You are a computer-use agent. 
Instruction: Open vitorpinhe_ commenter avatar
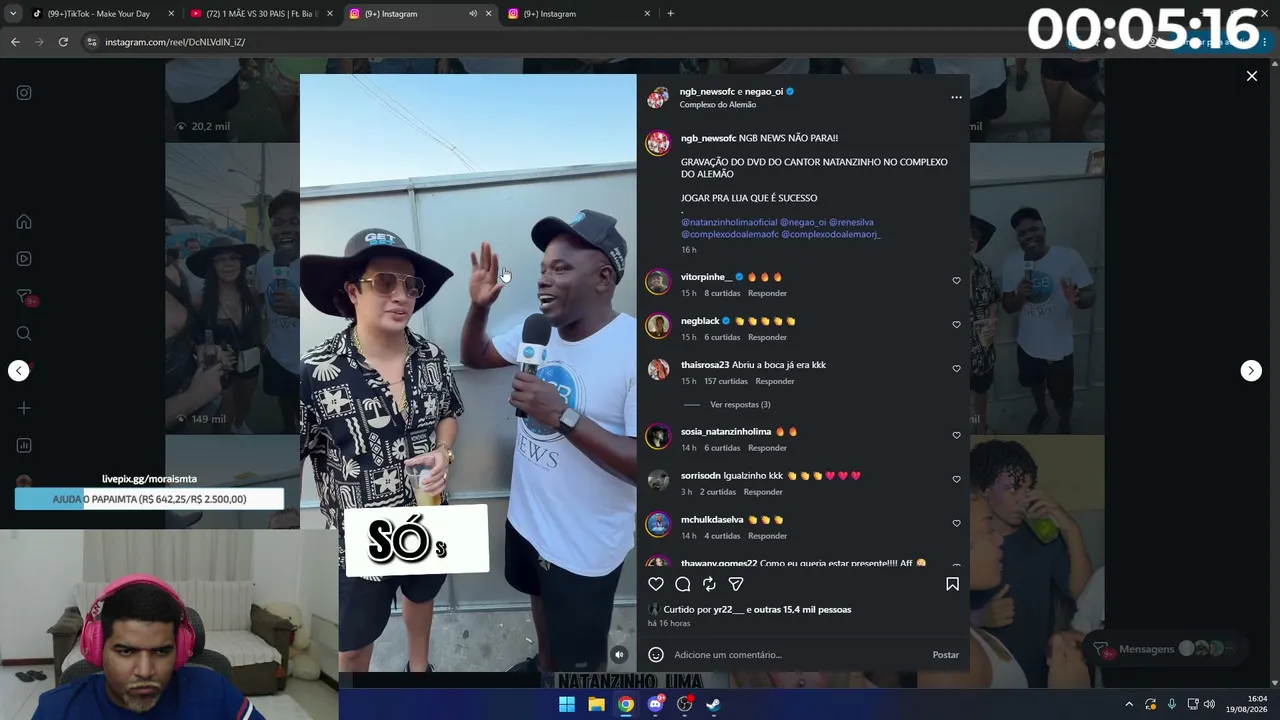tap(658, 281)
